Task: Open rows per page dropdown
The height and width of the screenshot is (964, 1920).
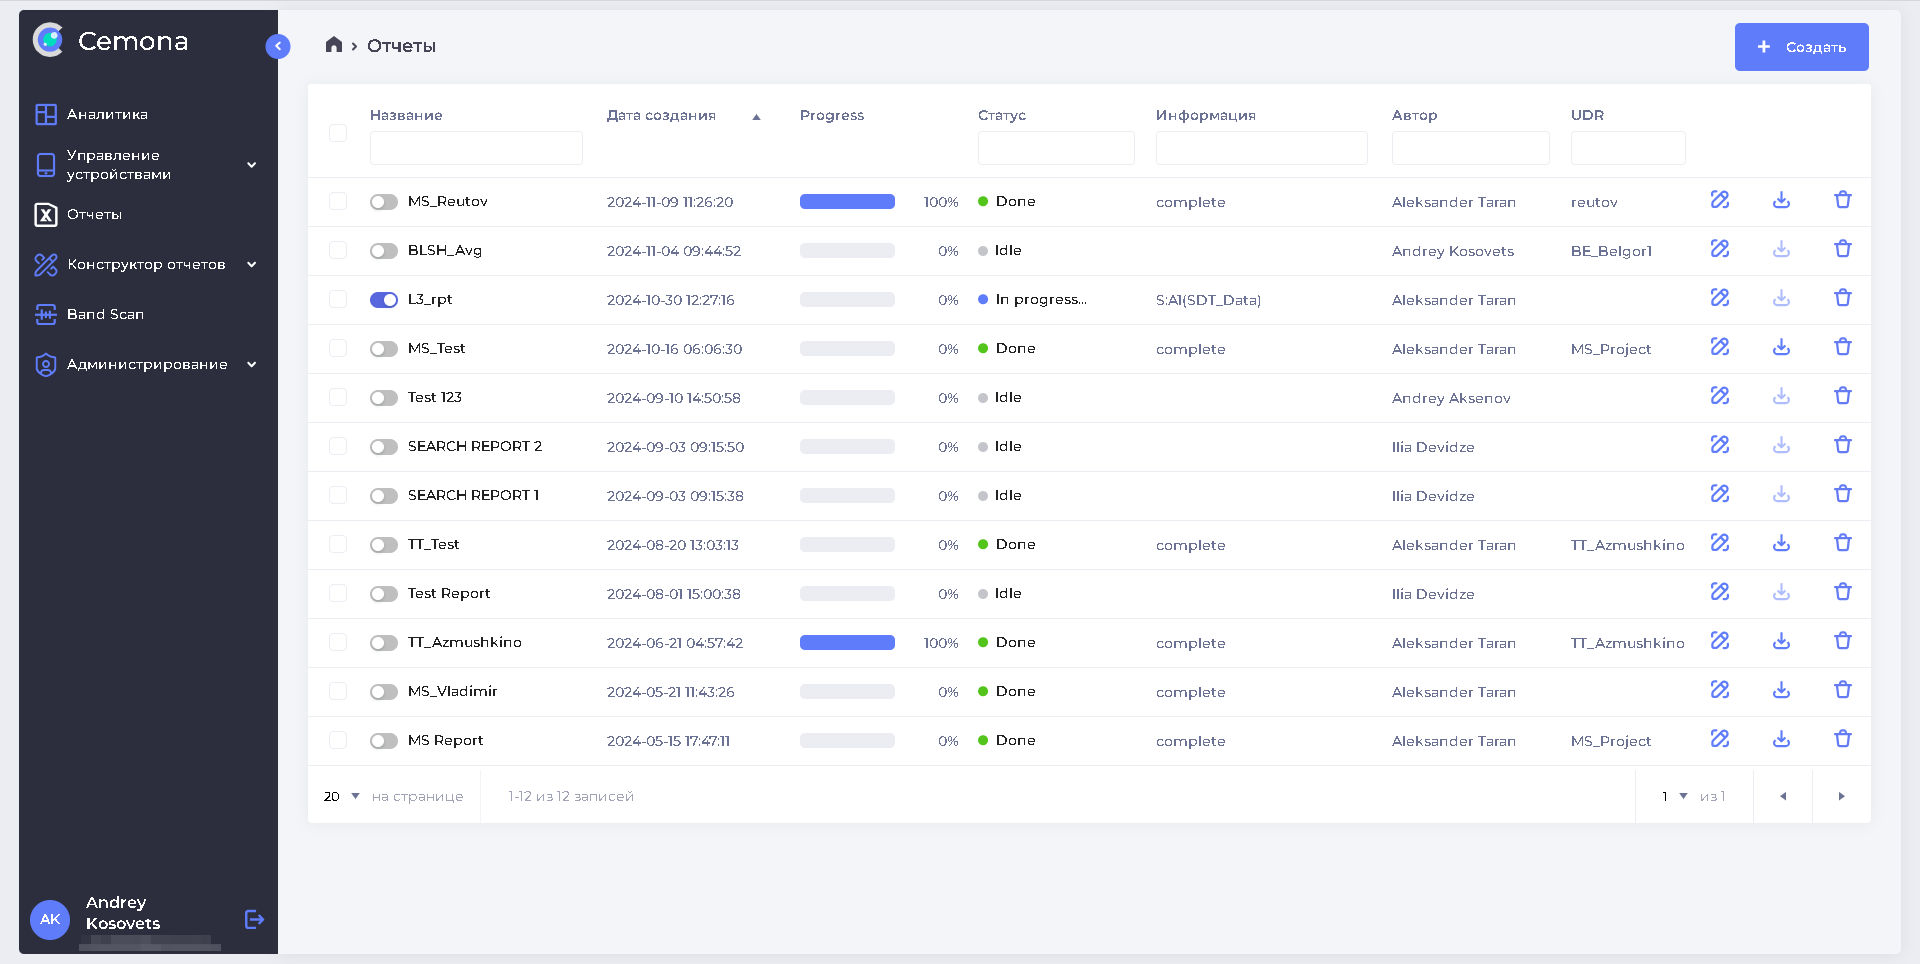Action: tap(341, 796)
